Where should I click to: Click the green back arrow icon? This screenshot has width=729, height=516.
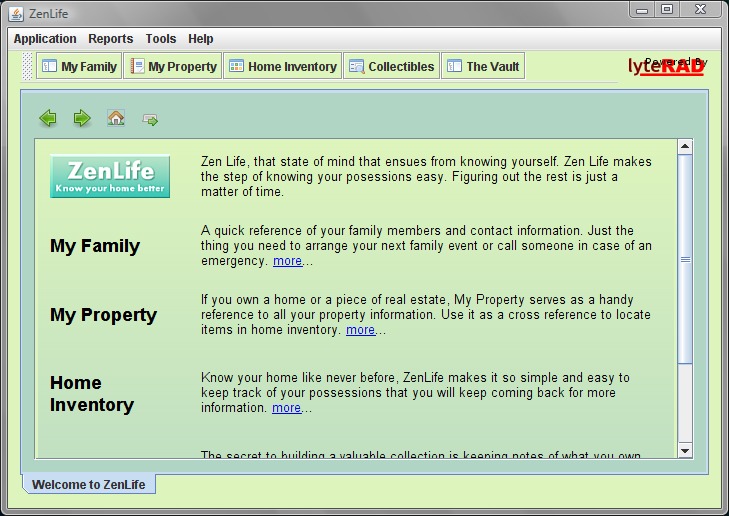pos(48,119)
